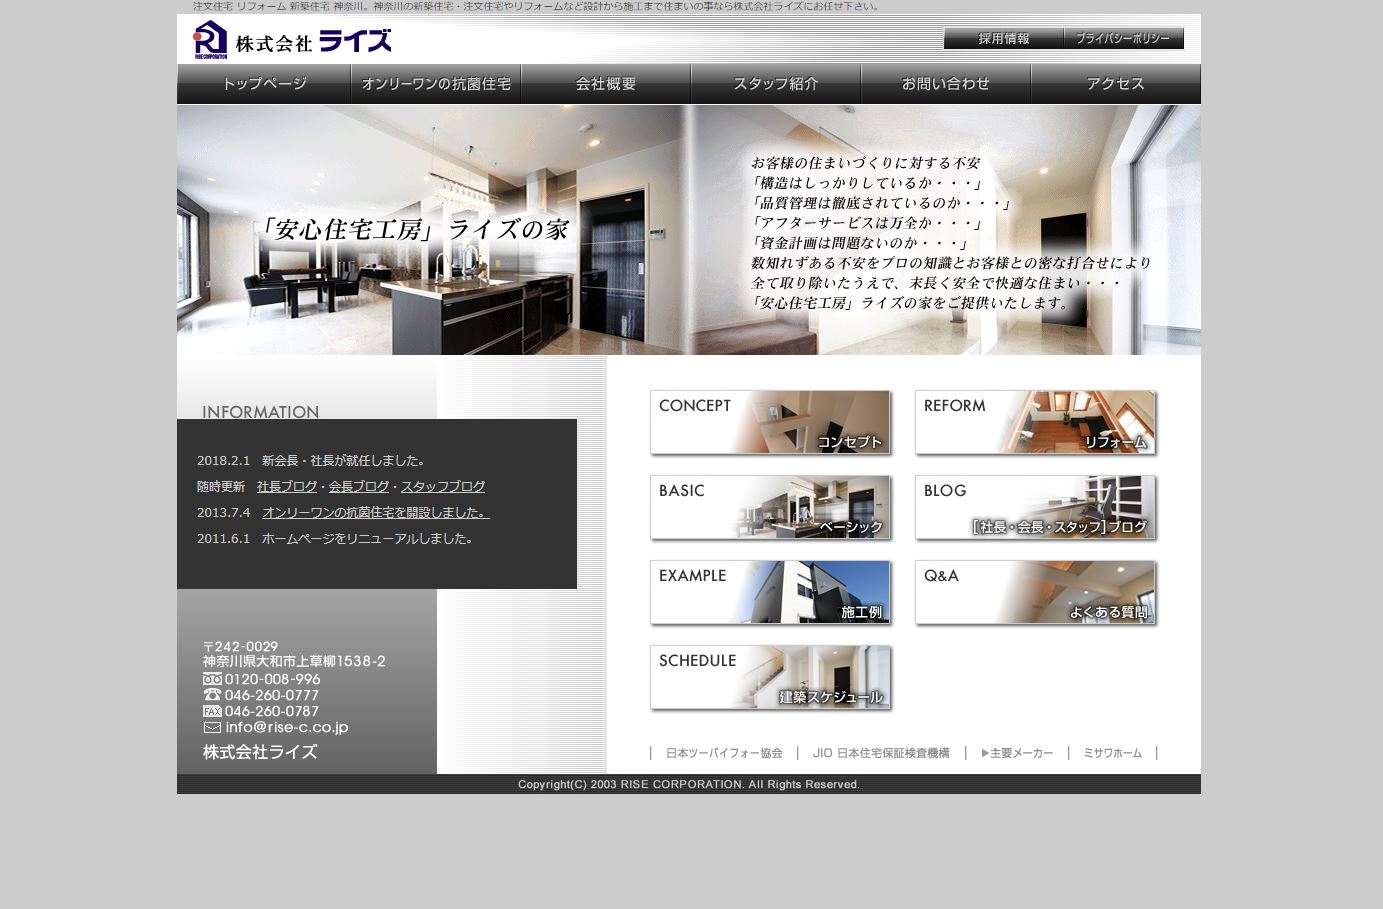Open the お問い合わせ navigation tab
Screen dimensions: 1383x909
point(945,84)
